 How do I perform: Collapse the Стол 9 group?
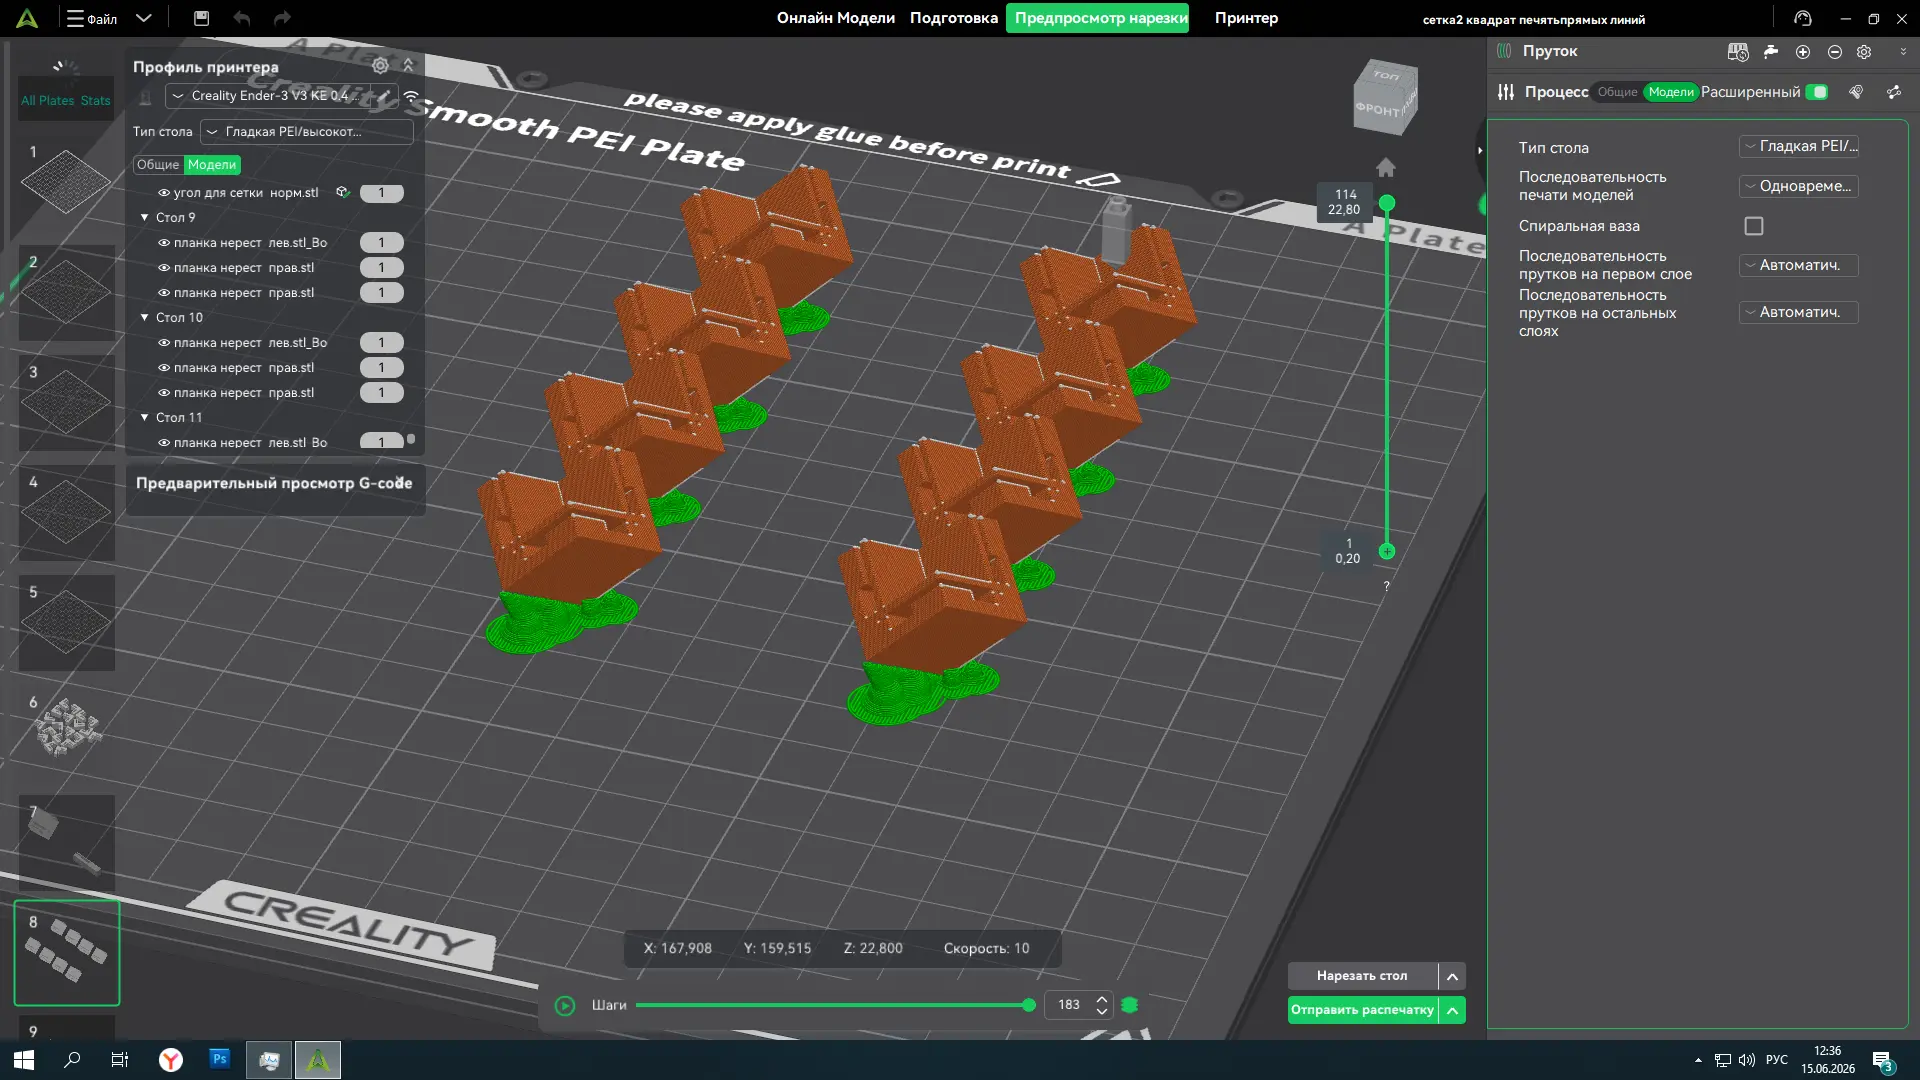(x=144, y=217)
